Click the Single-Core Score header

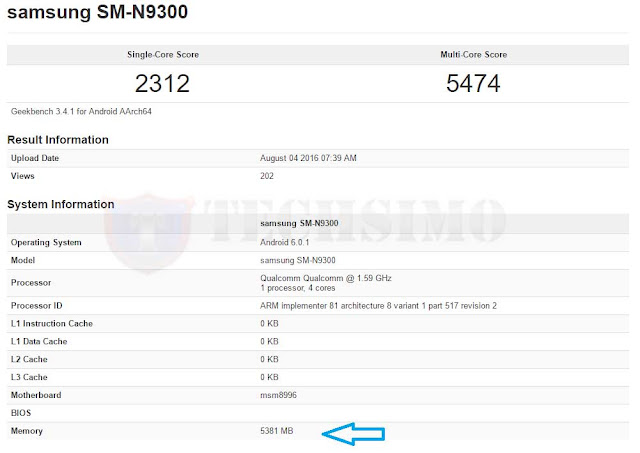point(163,54)
